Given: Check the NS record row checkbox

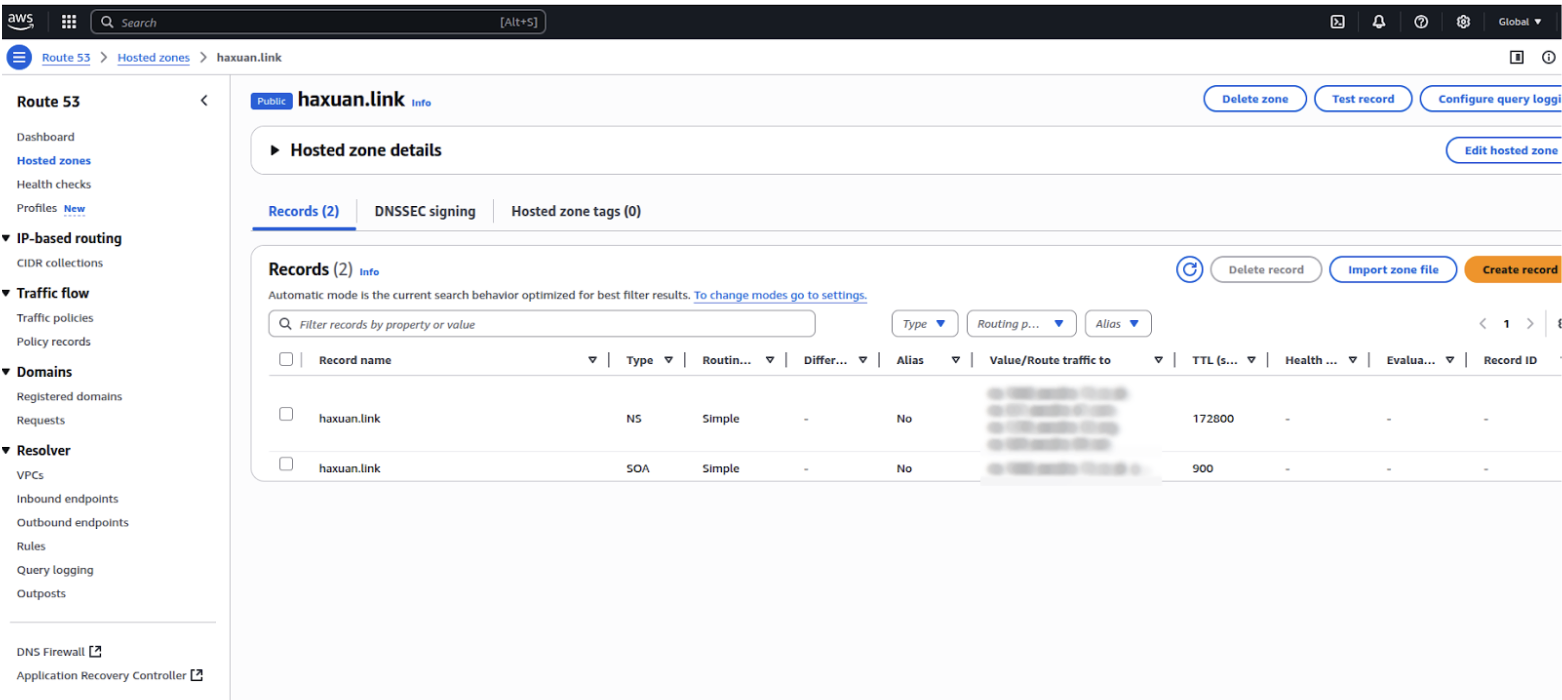Looking at the screenshot, I should tap(286, 414).
